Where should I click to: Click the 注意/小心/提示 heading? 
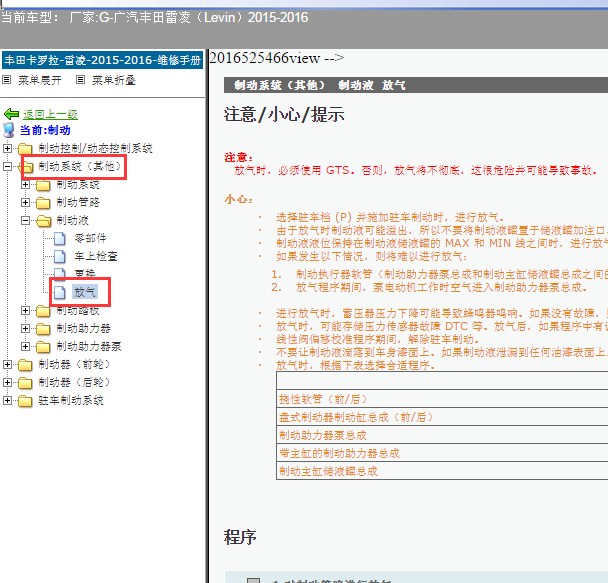click(x=284, y=115)
